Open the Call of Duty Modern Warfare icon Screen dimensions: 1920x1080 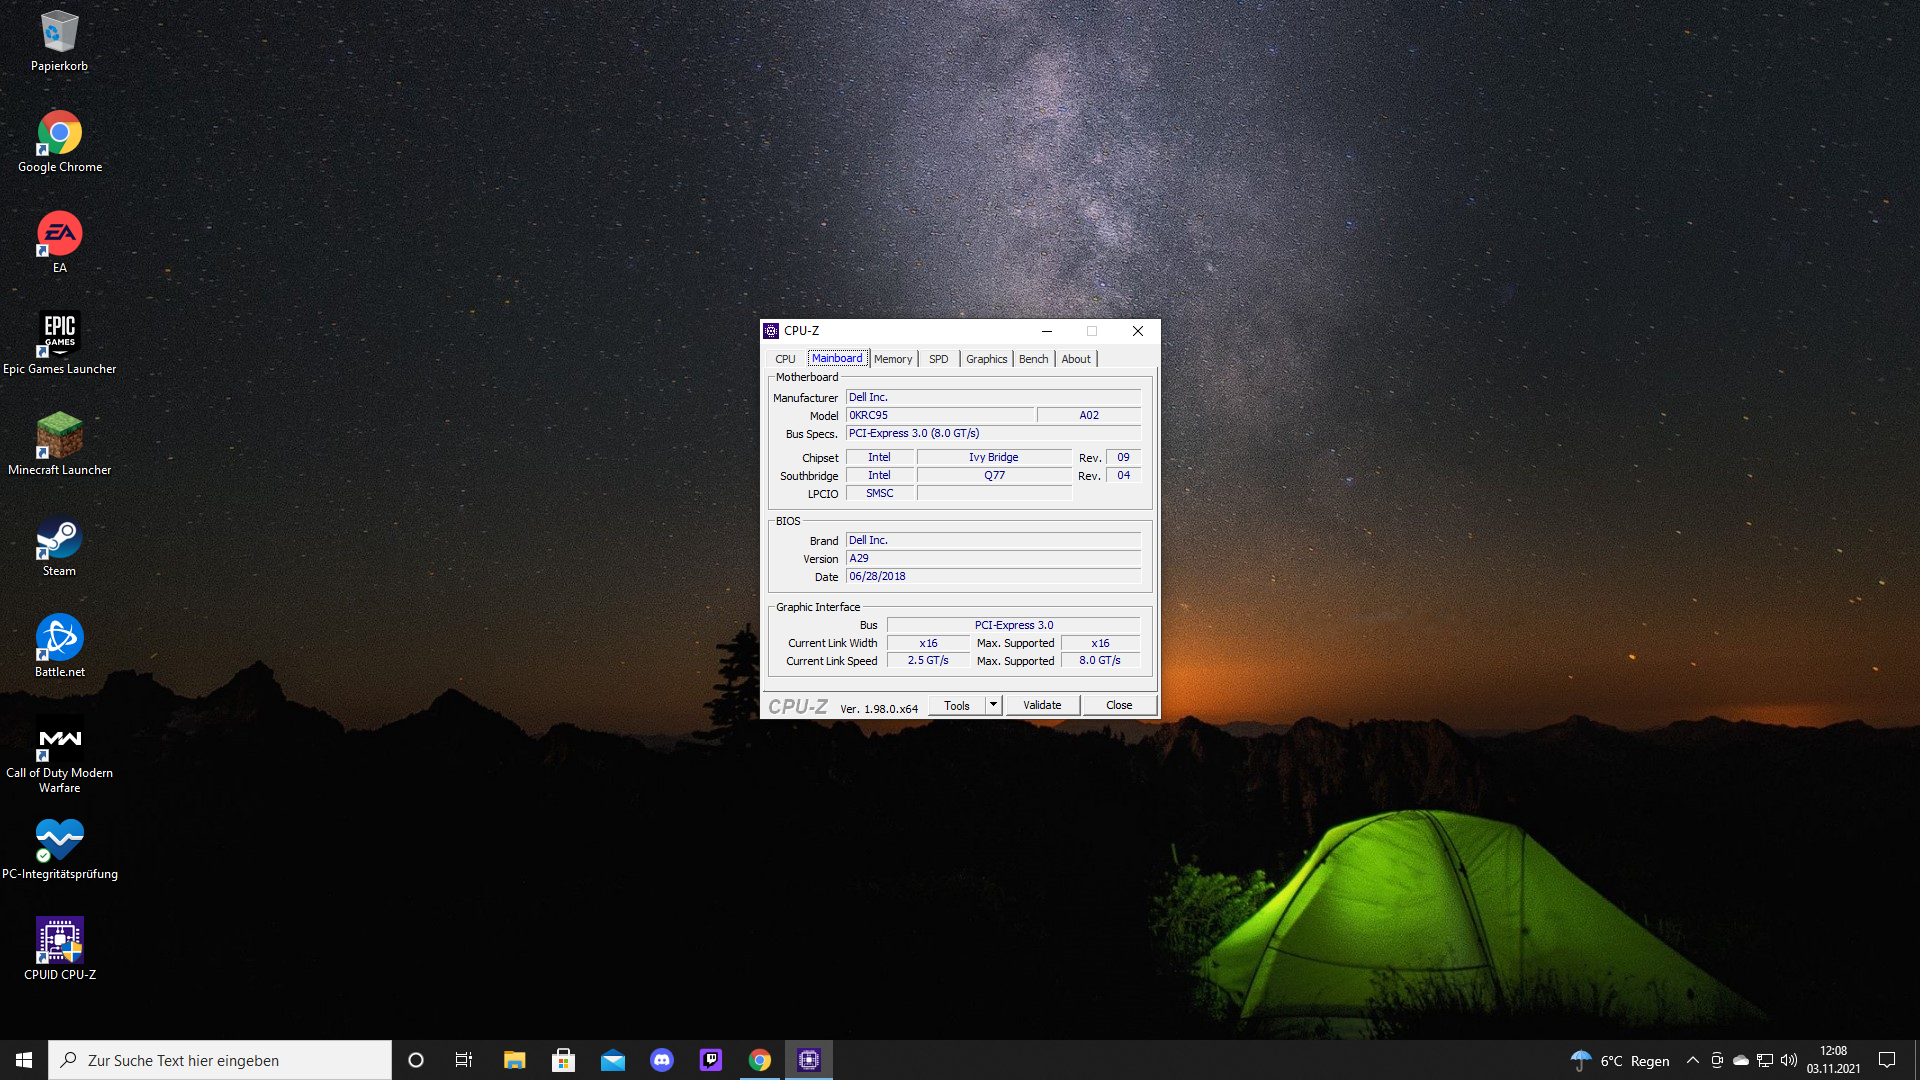tap(59, 740)
